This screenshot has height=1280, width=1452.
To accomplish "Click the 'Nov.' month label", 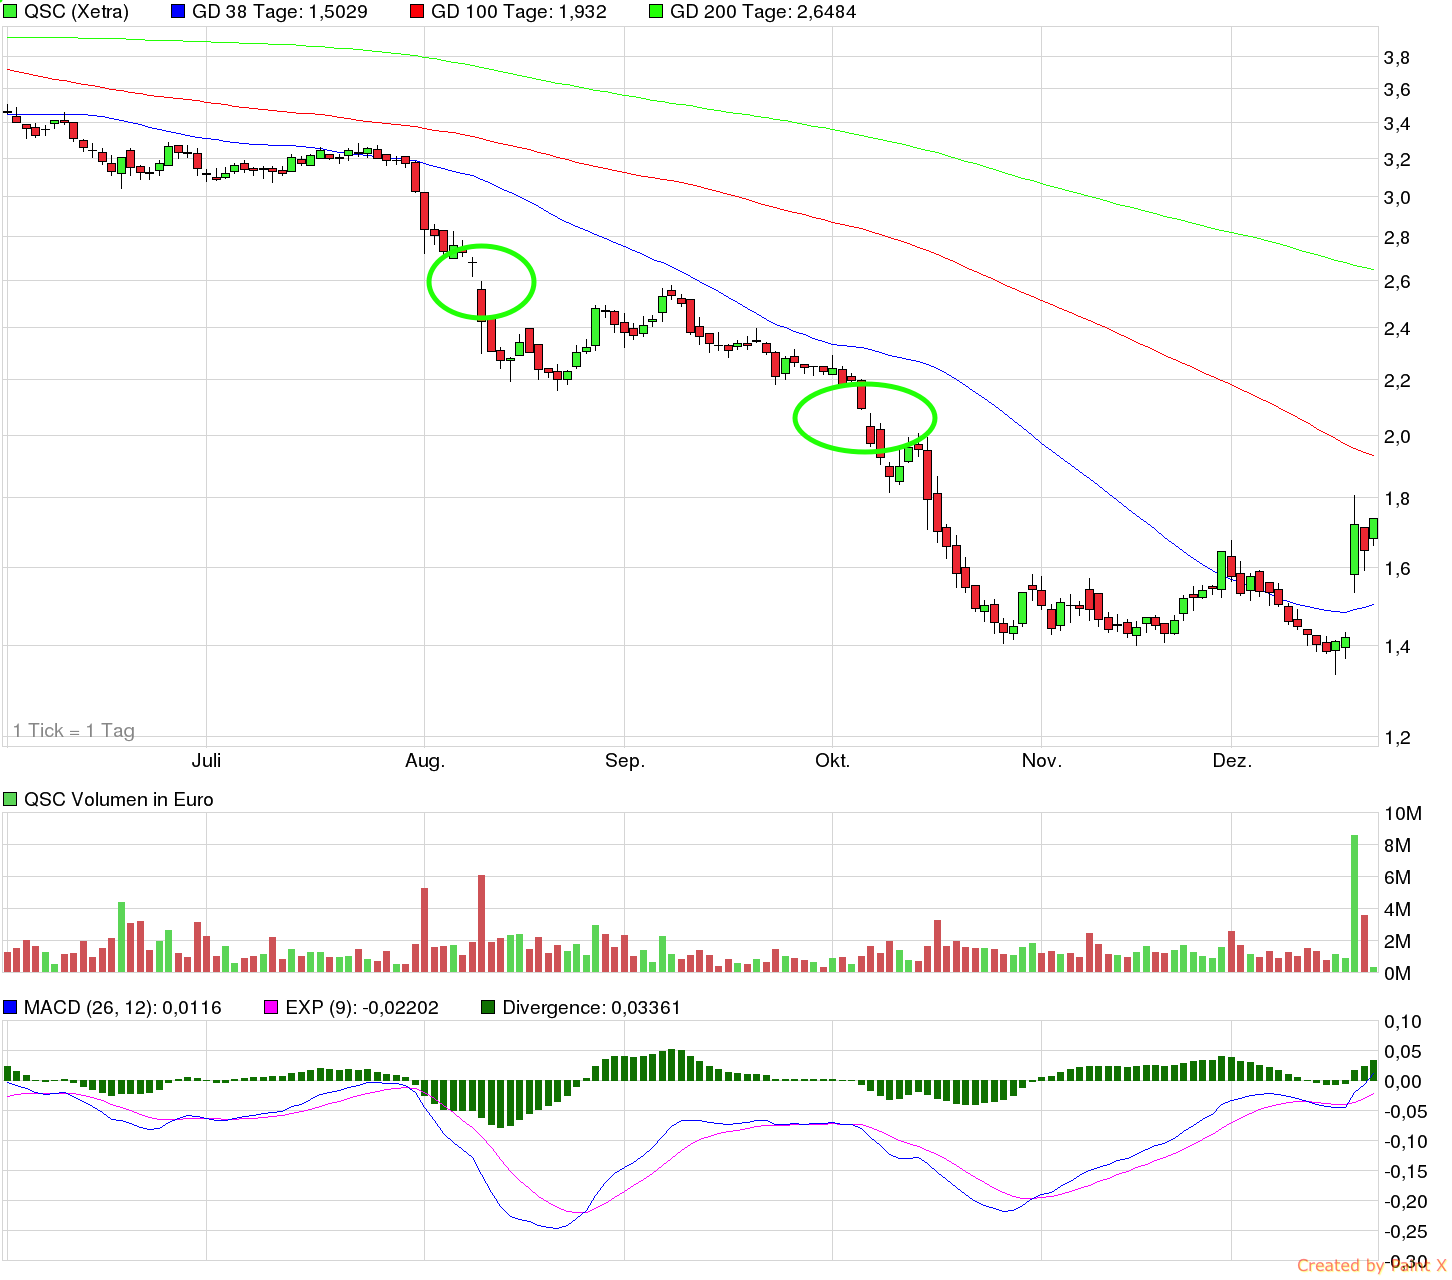I will (x=1042, y=761).
